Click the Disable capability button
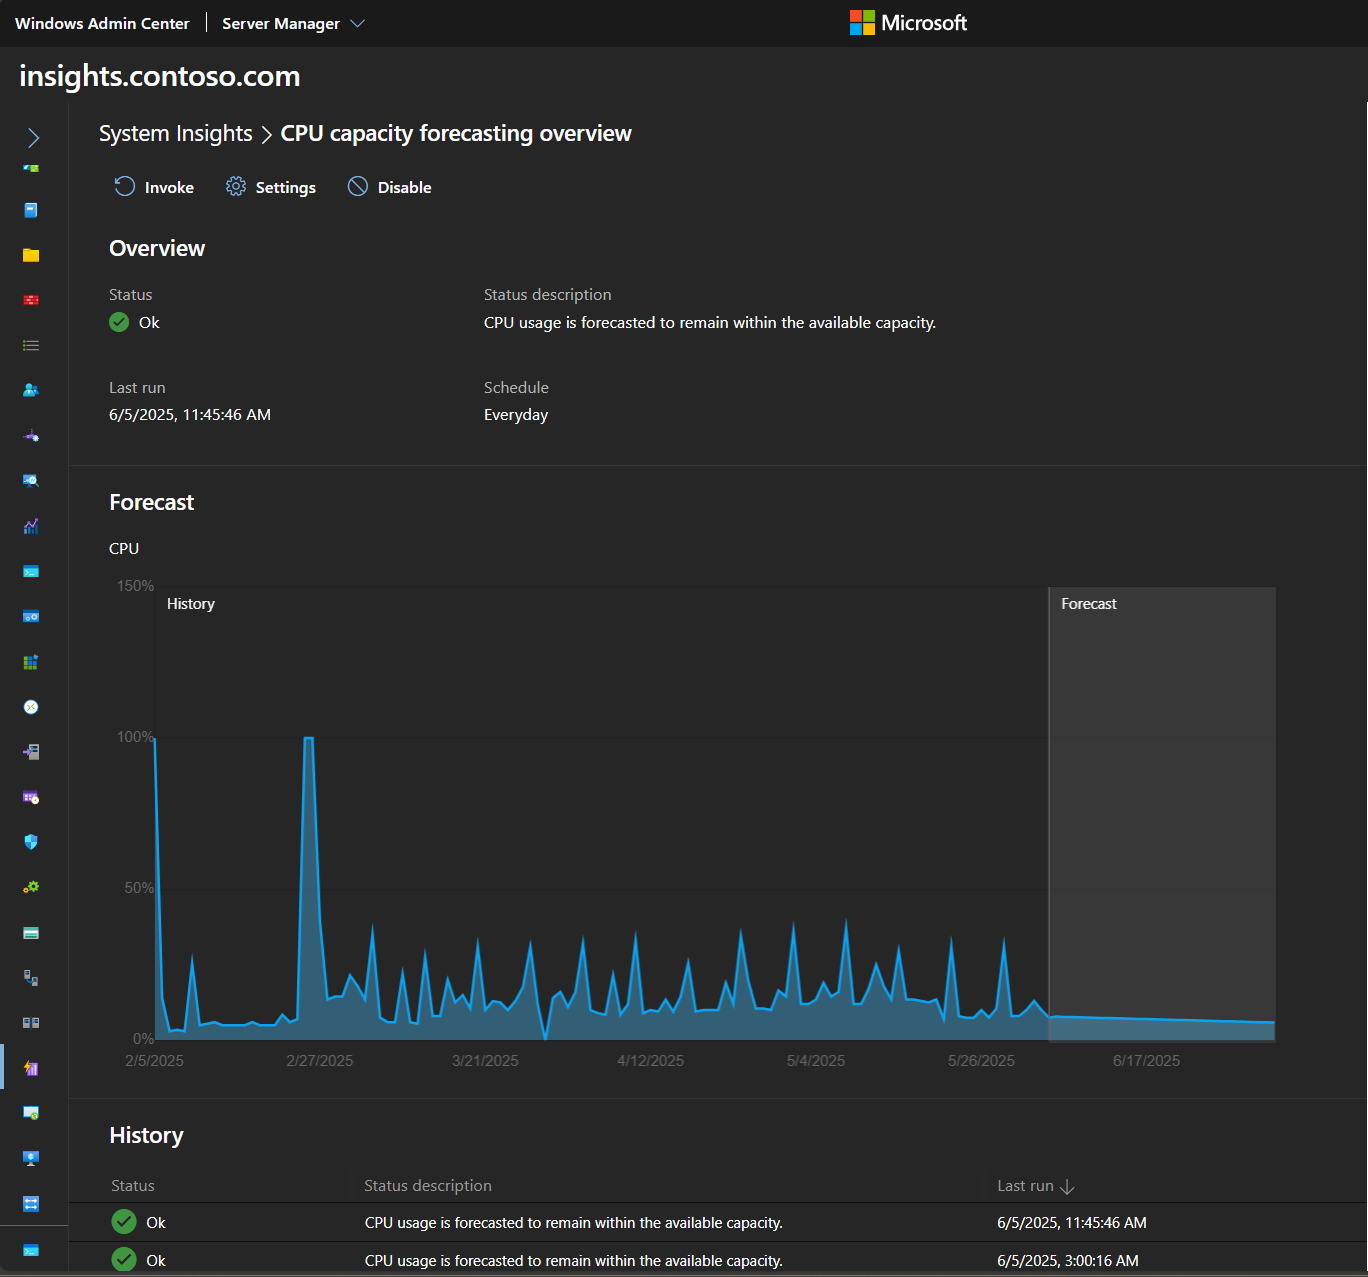The height and width of the screenshot is (1277, 1368). click(390, 187)
